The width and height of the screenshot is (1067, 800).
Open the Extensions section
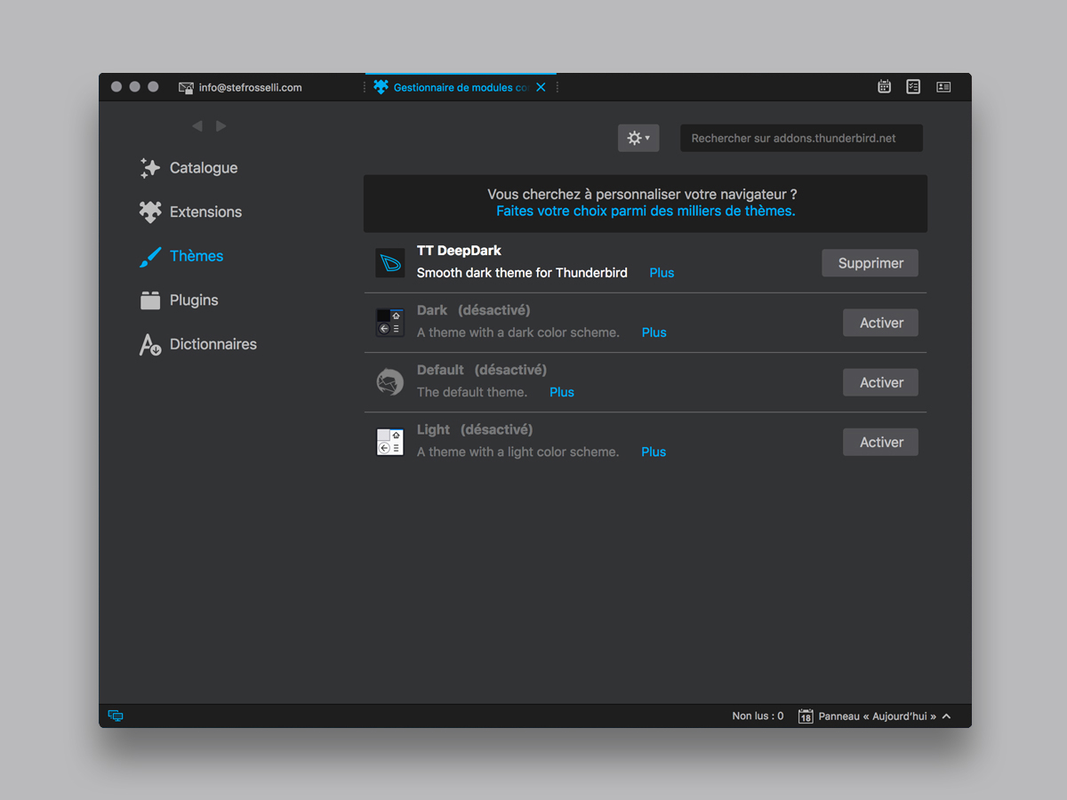click(x=191, y=212)
